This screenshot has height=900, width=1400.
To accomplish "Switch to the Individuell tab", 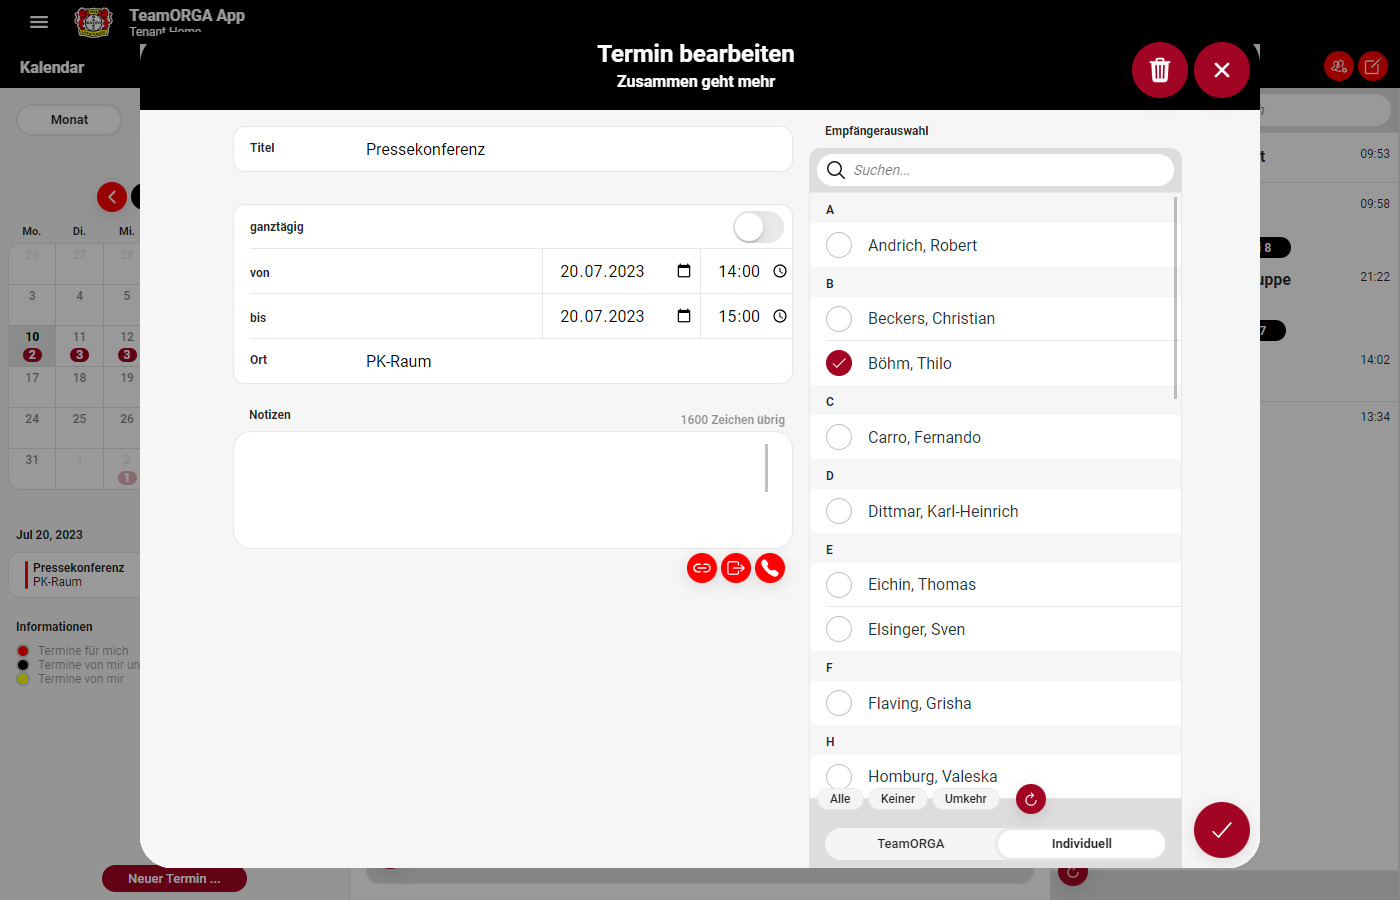I will (x=1081, y=843).
